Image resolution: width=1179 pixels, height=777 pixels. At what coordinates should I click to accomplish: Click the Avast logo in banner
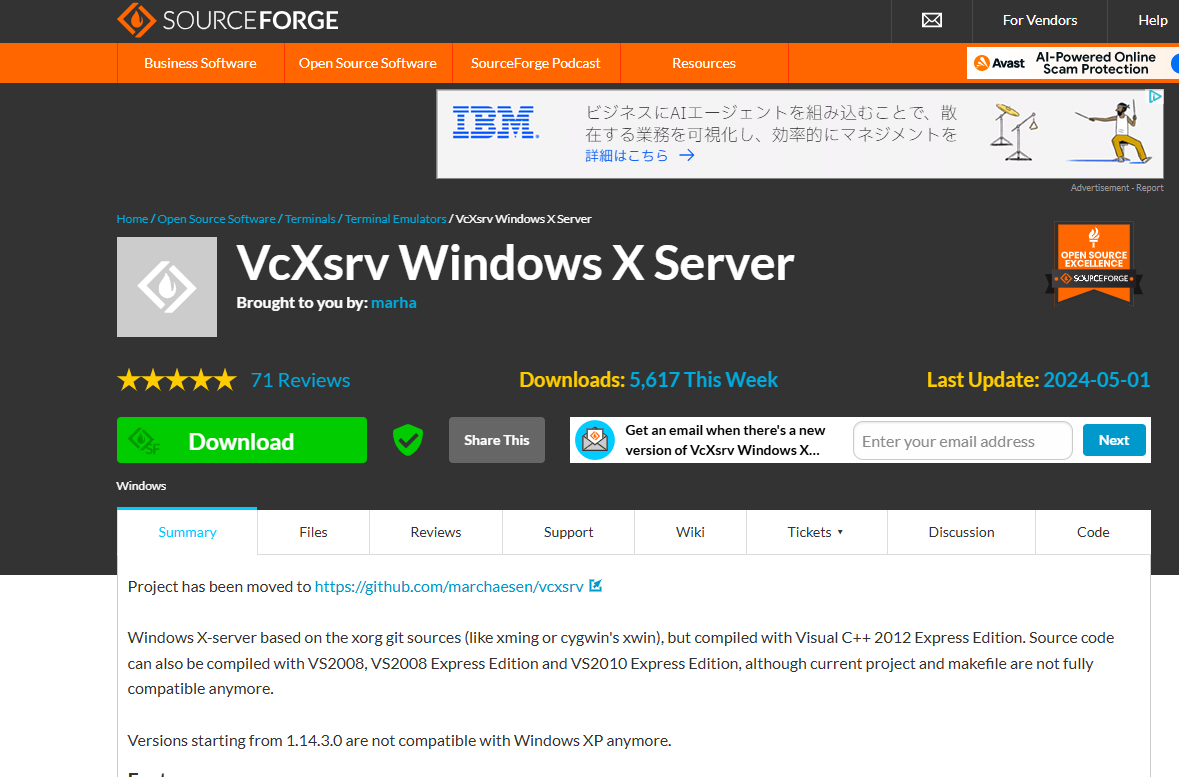coord(999,63)
